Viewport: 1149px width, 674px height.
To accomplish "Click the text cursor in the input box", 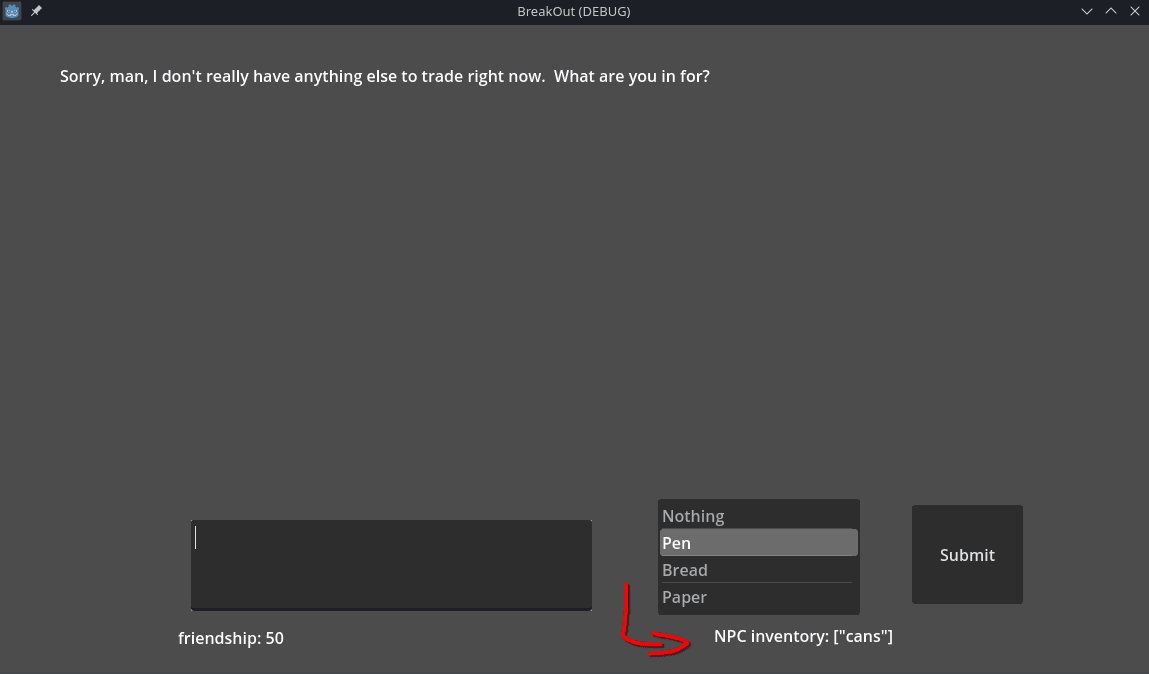I will click(x=196, y=538).
